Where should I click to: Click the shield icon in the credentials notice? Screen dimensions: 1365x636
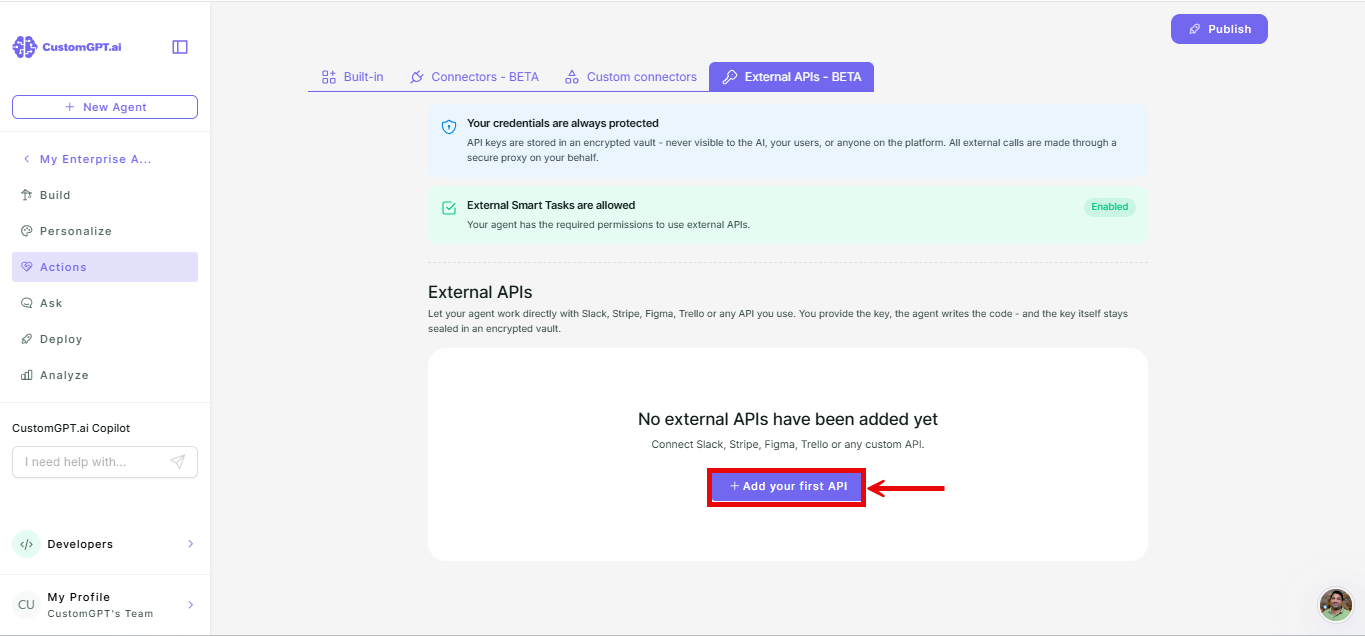449,127
